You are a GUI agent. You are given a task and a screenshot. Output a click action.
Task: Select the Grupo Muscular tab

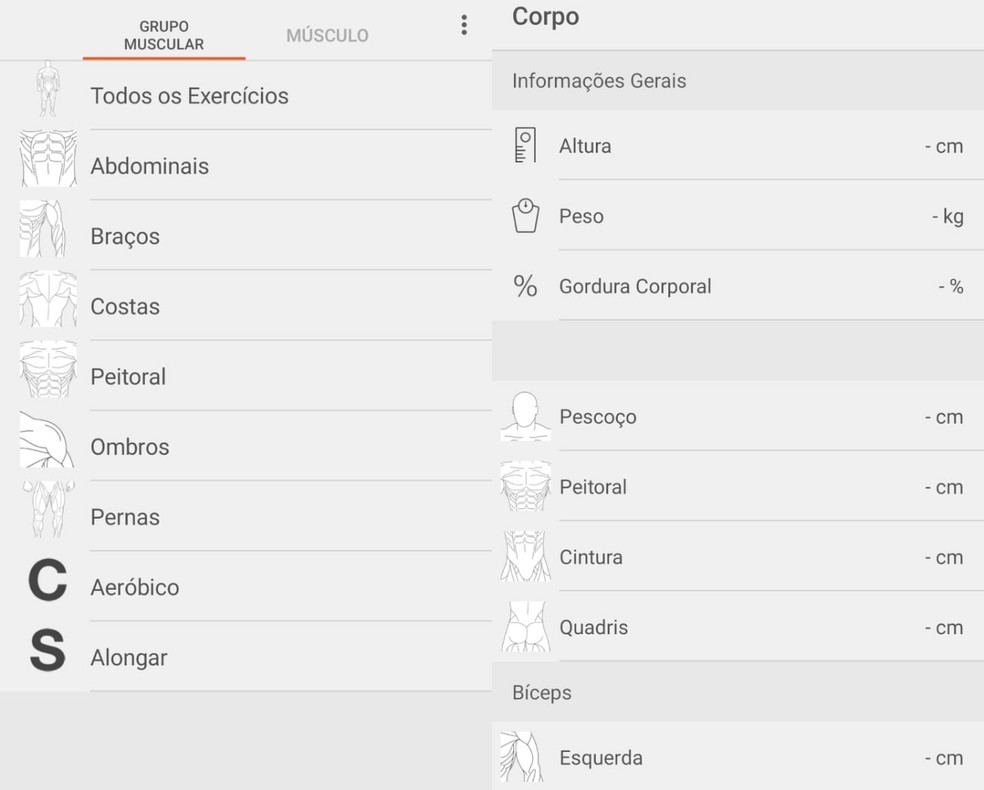[x=164, y=35]
